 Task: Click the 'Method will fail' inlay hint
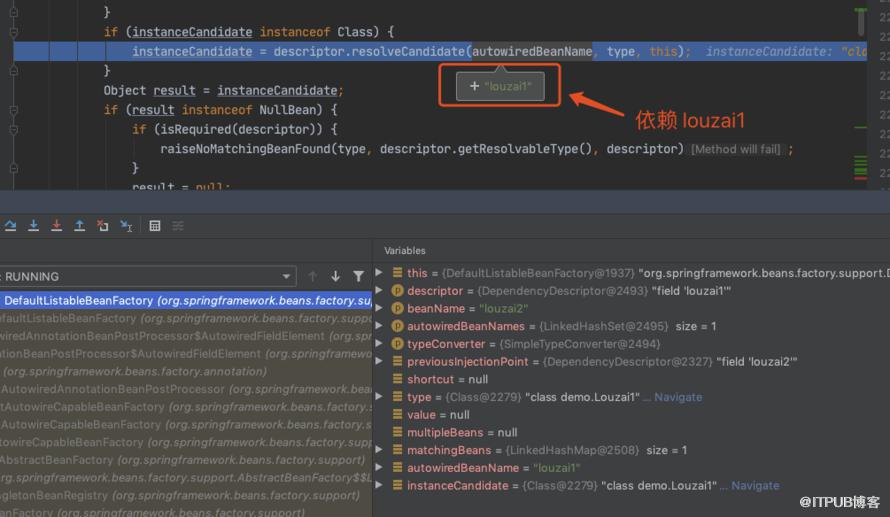click(736, 149)
